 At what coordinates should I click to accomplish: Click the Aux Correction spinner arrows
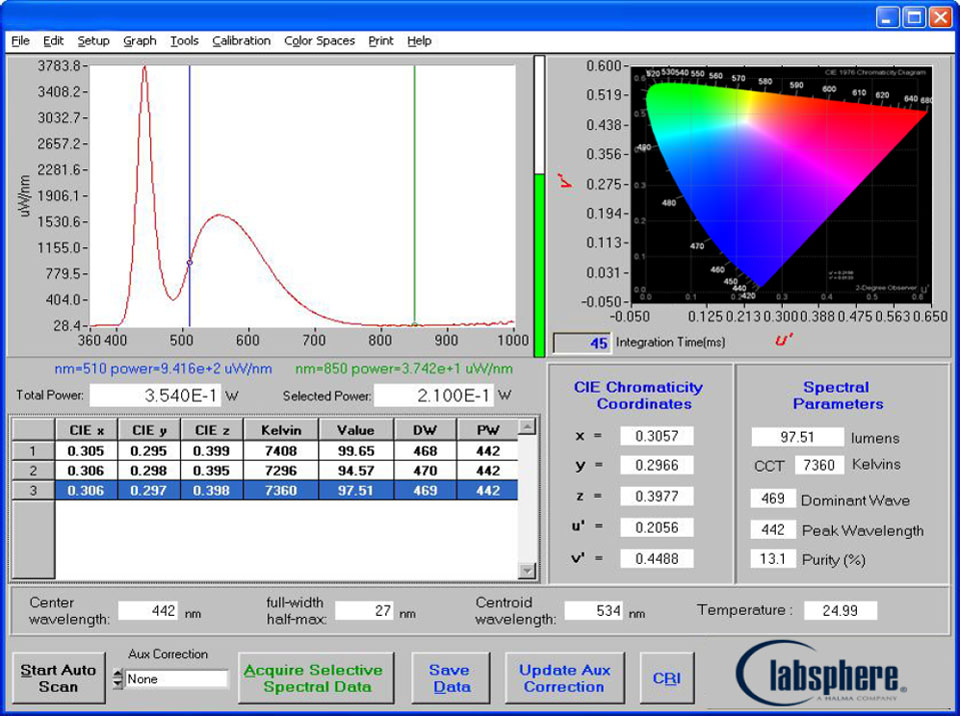[118, 679]
